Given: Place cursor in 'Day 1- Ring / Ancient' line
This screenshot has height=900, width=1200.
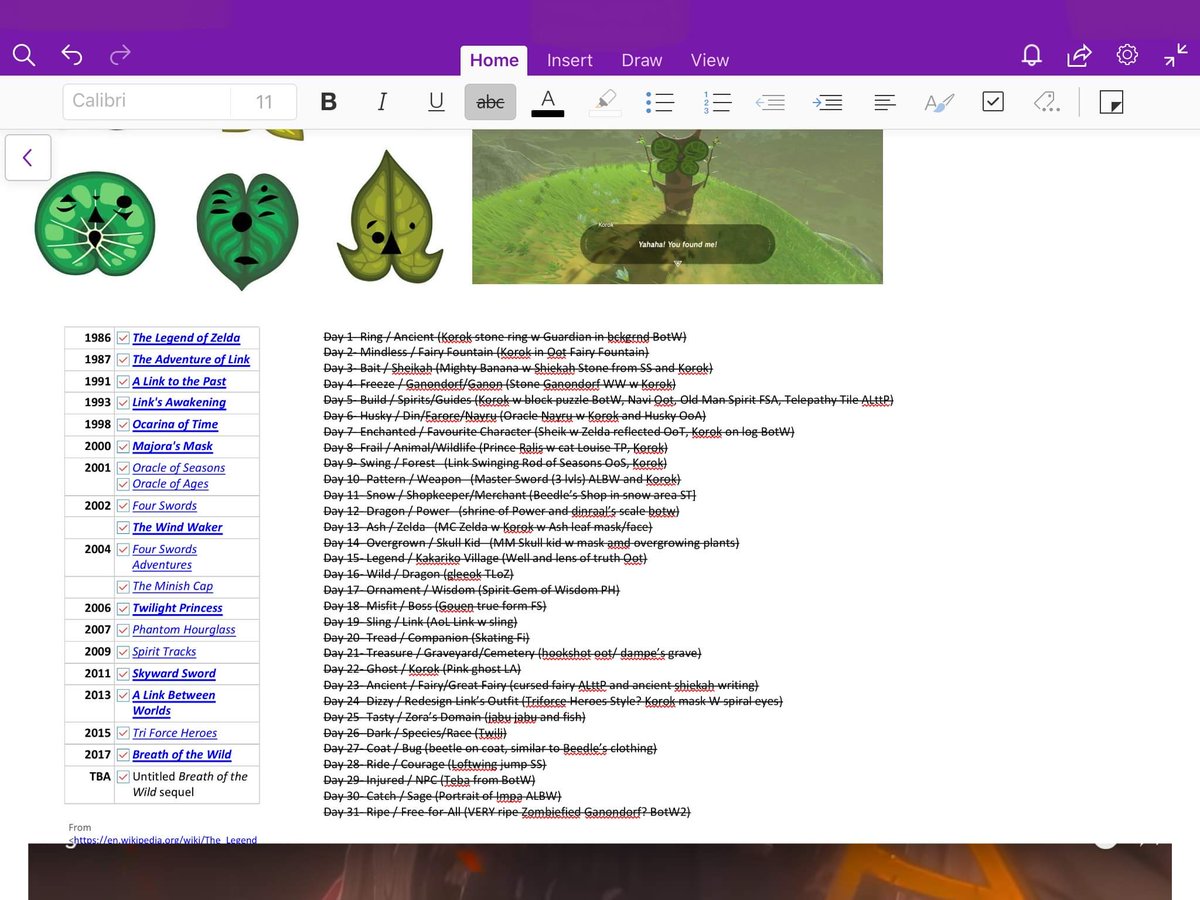Looking at the screenshot, I should click(505, 337).
